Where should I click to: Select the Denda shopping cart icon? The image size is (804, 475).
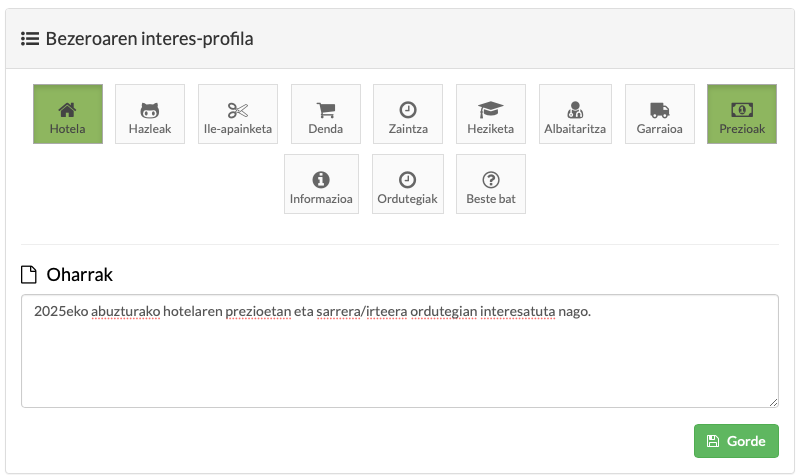point(326,110)
